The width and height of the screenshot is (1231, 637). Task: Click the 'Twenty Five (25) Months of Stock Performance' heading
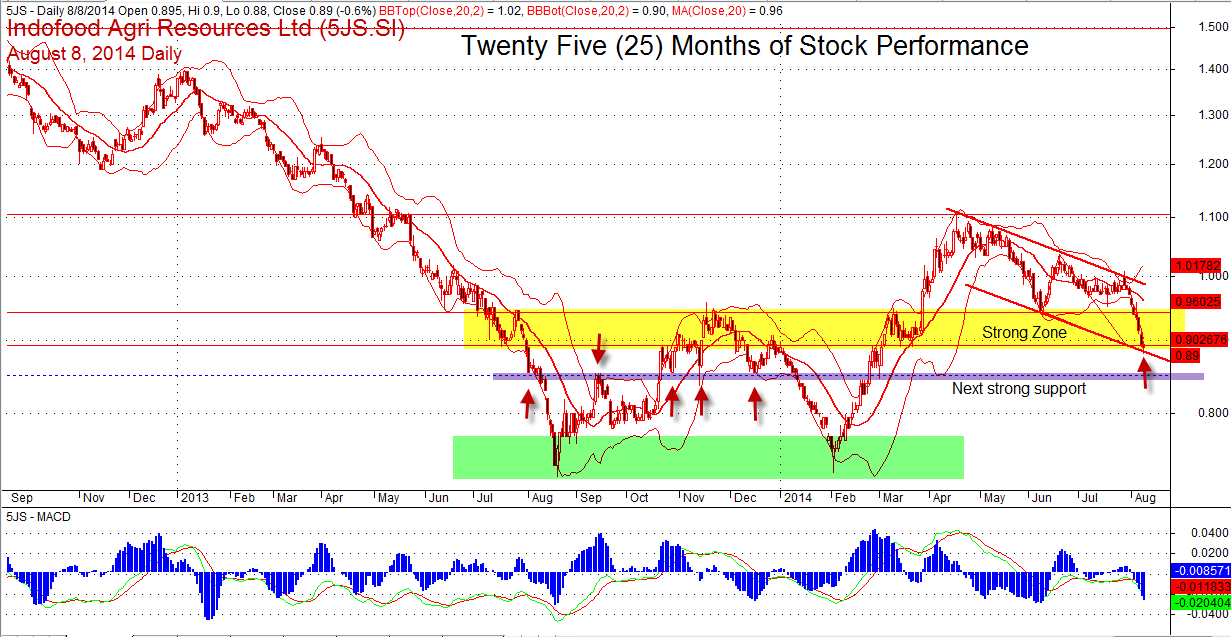(x=744, y=45)
